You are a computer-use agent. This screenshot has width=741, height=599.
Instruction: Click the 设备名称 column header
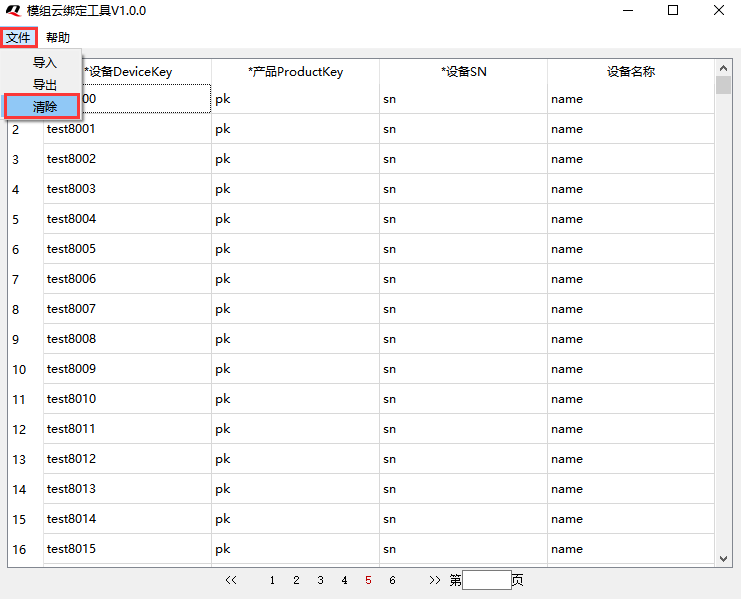pos(631,72)
